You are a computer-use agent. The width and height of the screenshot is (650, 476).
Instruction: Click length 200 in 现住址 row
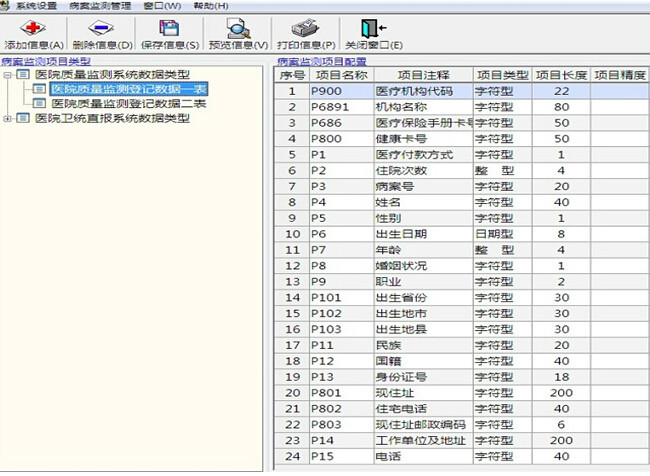pyautogui.click(x=561, y=393)
